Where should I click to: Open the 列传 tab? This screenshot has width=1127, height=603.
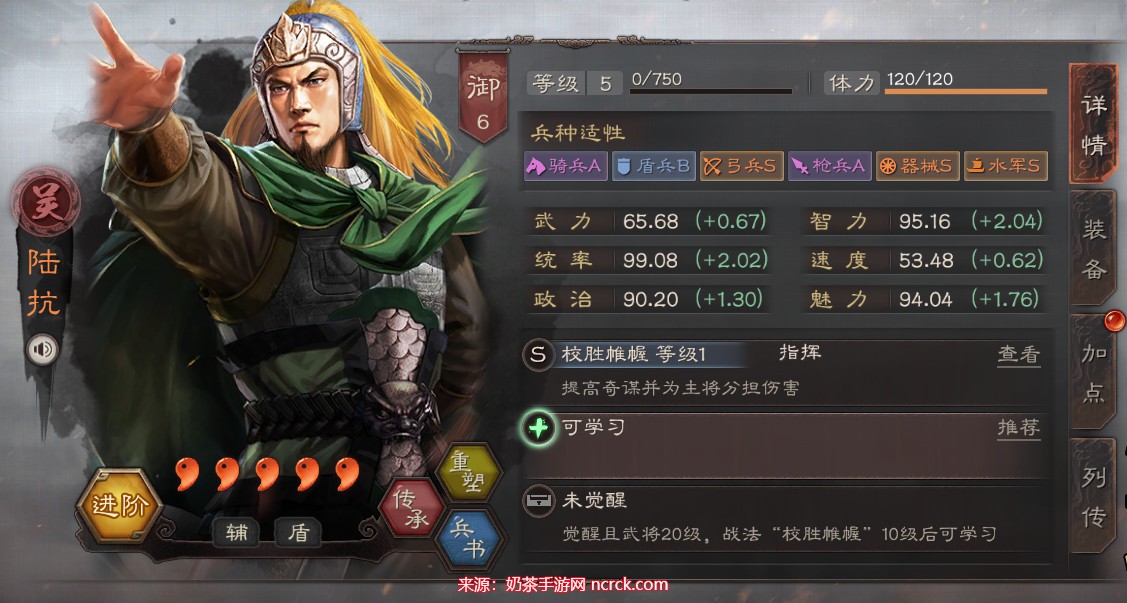1094,496
